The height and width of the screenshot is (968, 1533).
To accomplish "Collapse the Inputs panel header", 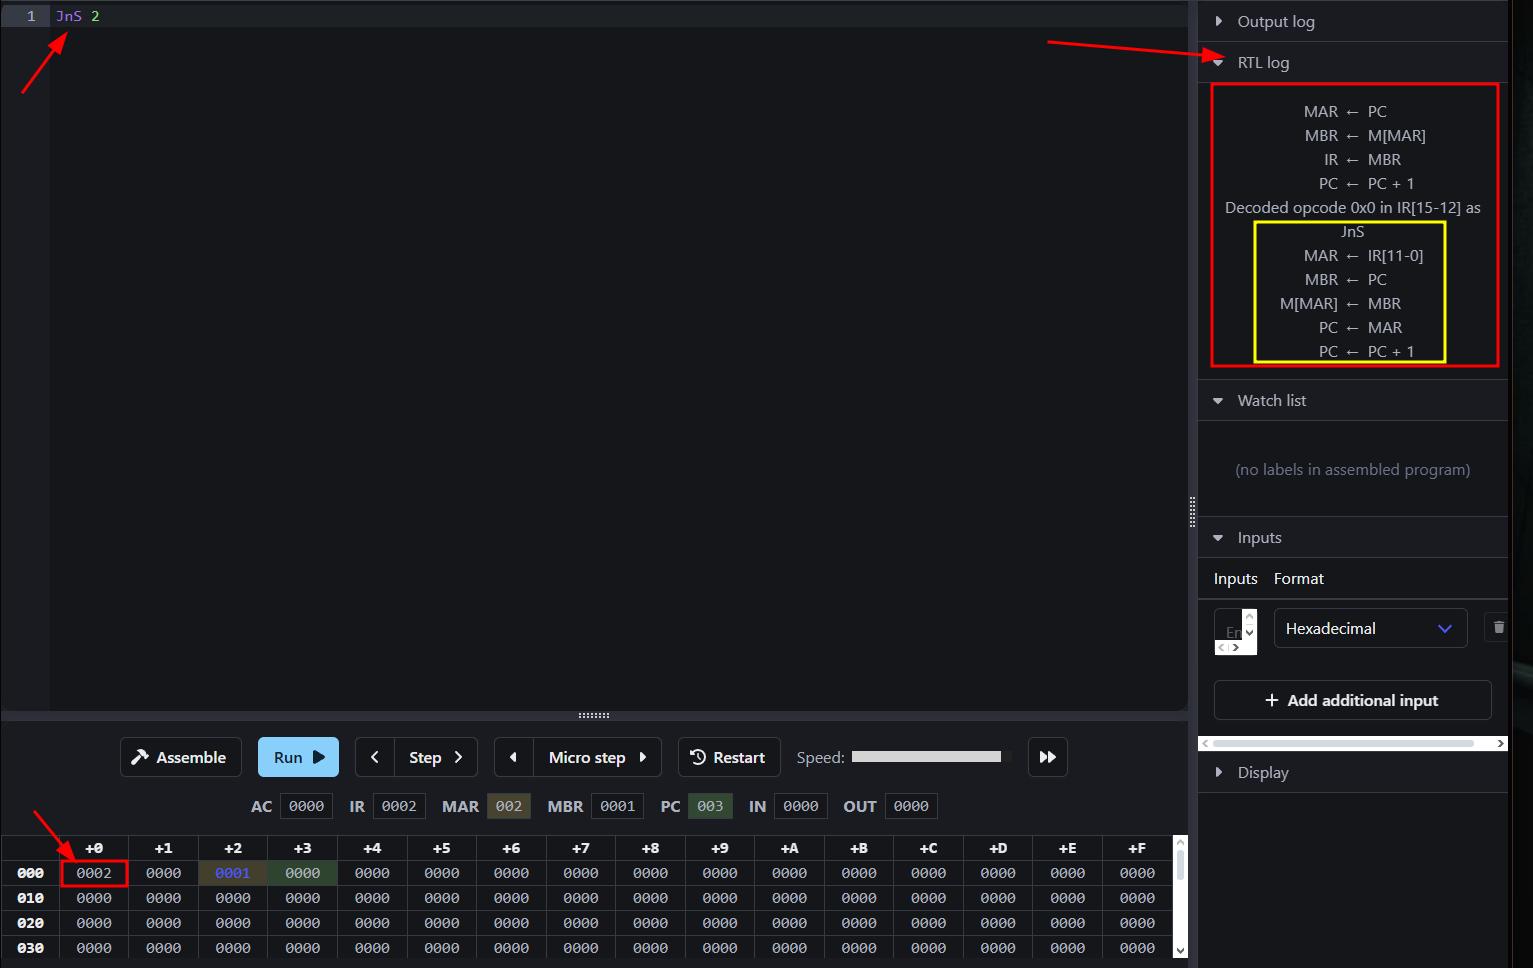I will click(1258, 538).
